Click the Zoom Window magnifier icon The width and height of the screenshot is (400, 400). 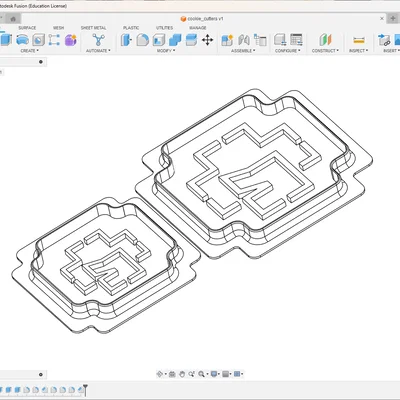(x=201, y=374)
